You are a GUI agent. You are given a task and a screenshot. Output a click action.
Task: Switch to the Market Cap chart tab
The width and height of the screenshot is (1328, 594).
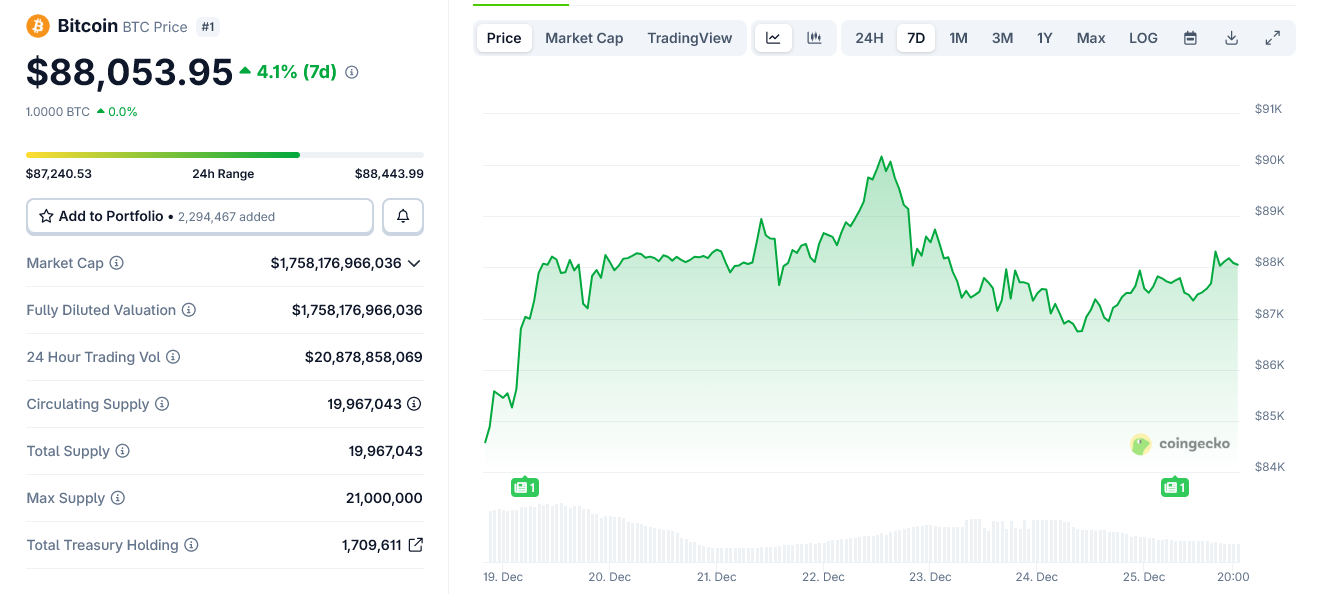(x=583, y=37)
